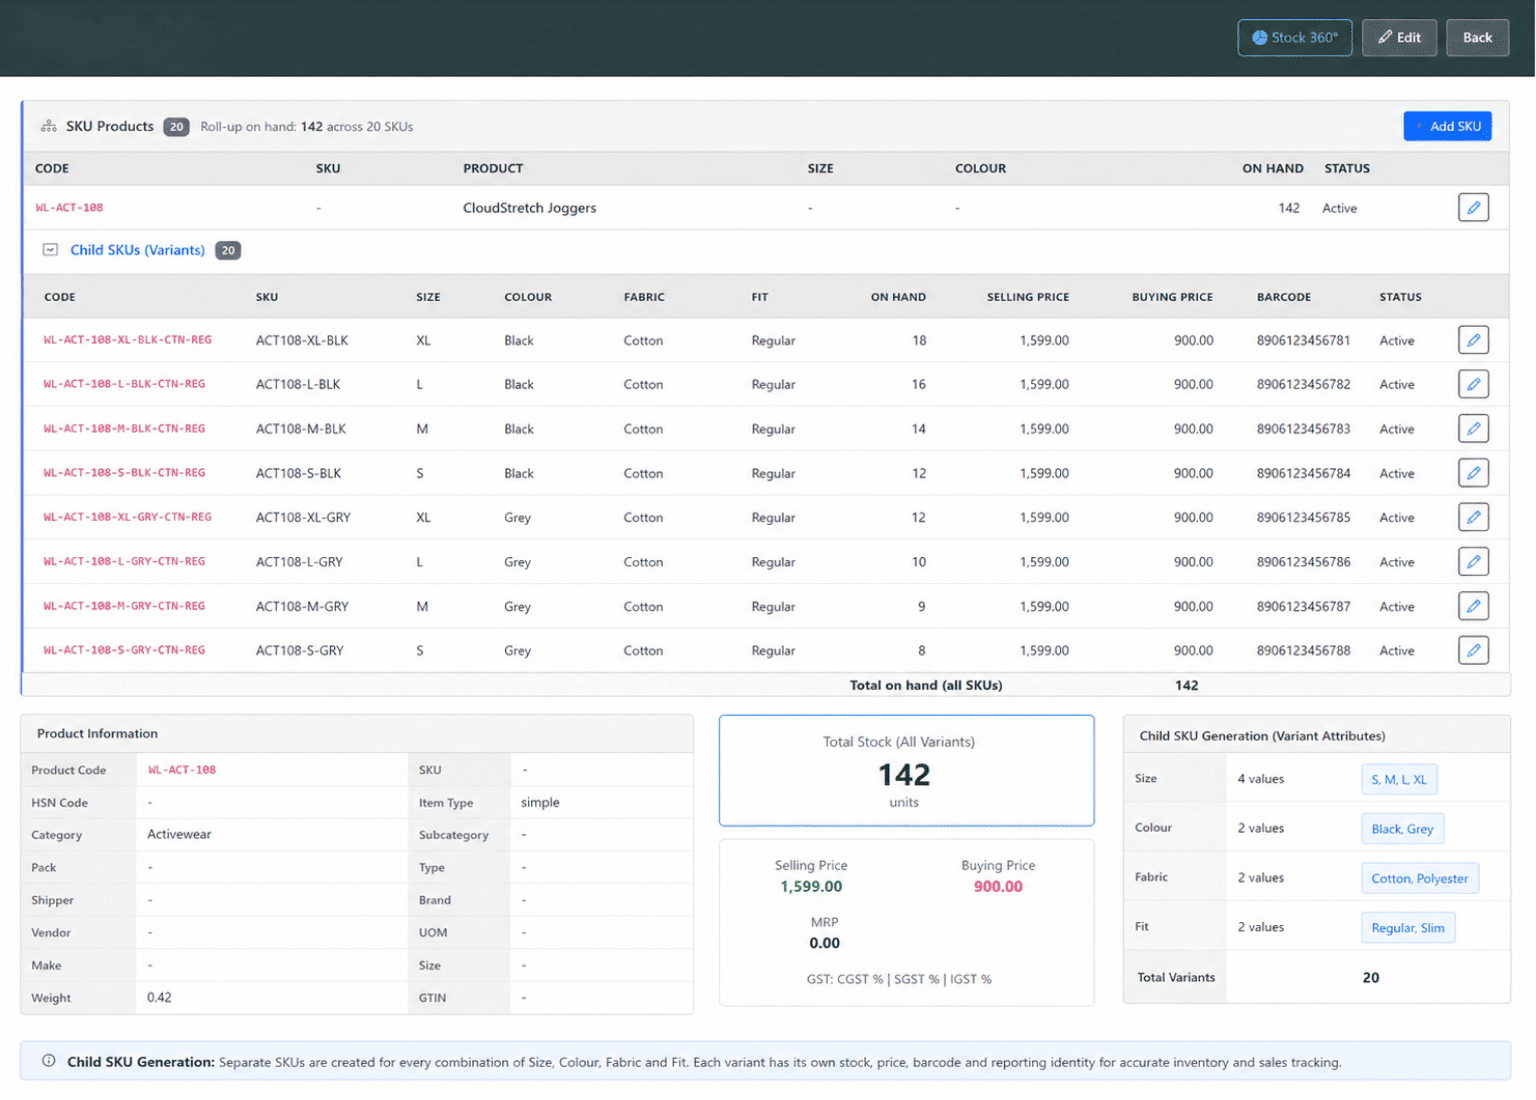Select SKU cell ACT108-M-GRY
The height and width of the screenshot is (1100, 1536).
tap(302, 606)
